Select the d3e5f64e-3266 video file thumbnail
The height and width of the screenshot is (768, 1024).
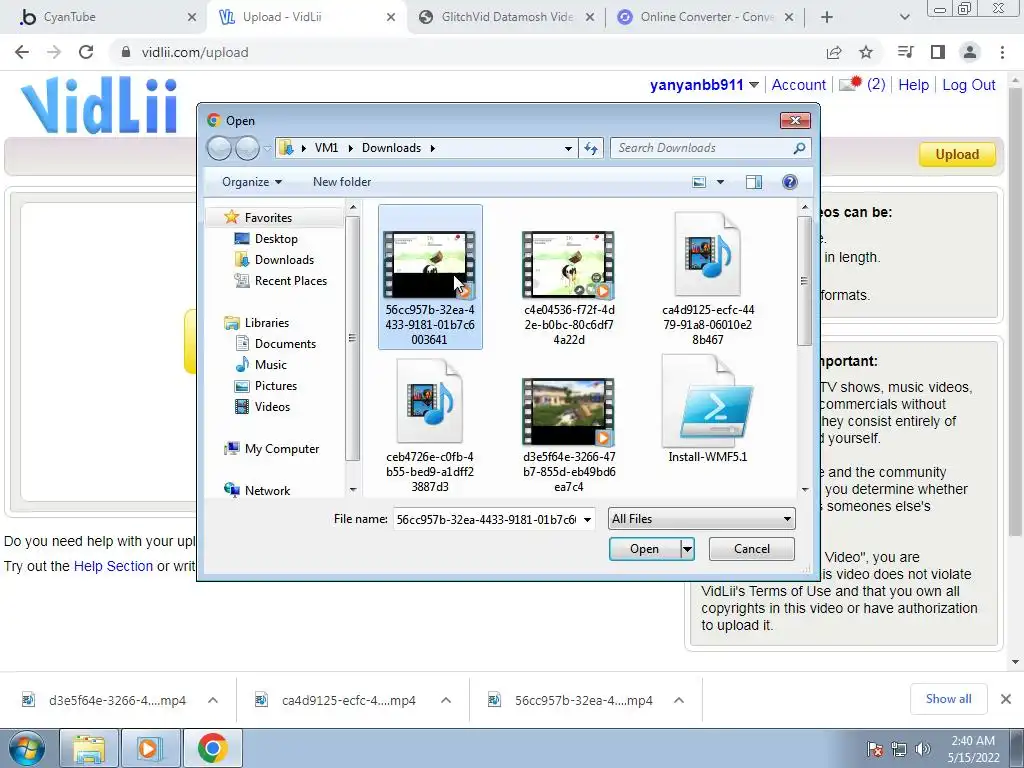click(x=568, y=411)
